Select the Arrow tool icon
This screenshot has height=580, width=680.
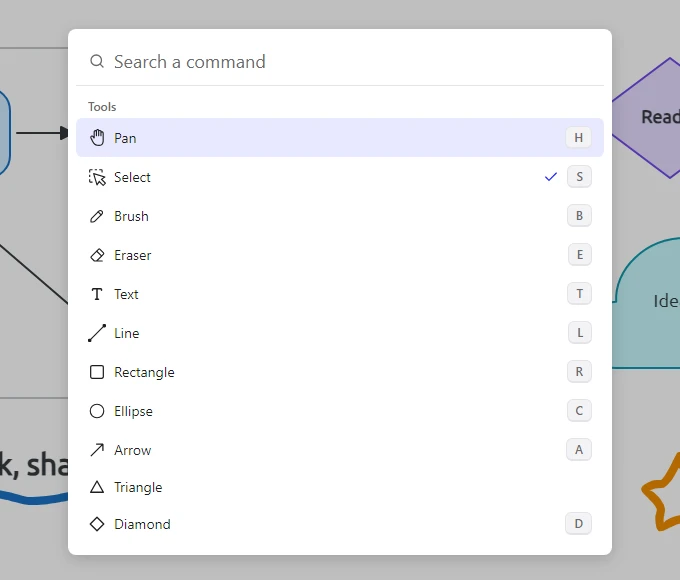tap(97, 450)
